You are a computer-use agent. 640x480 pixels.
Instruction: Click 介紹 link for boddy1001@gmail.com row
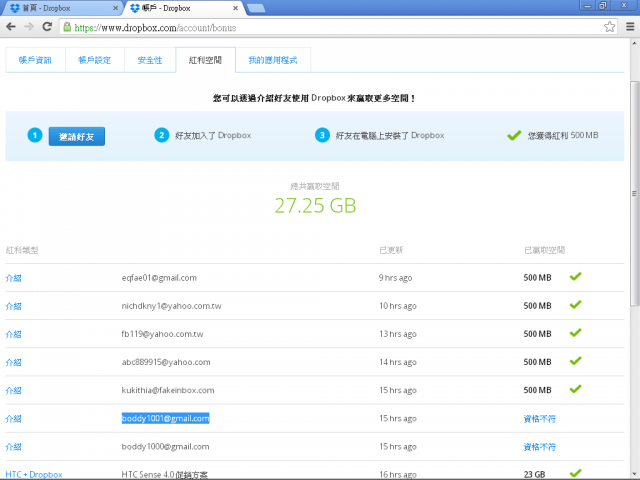tap(13, 419)
